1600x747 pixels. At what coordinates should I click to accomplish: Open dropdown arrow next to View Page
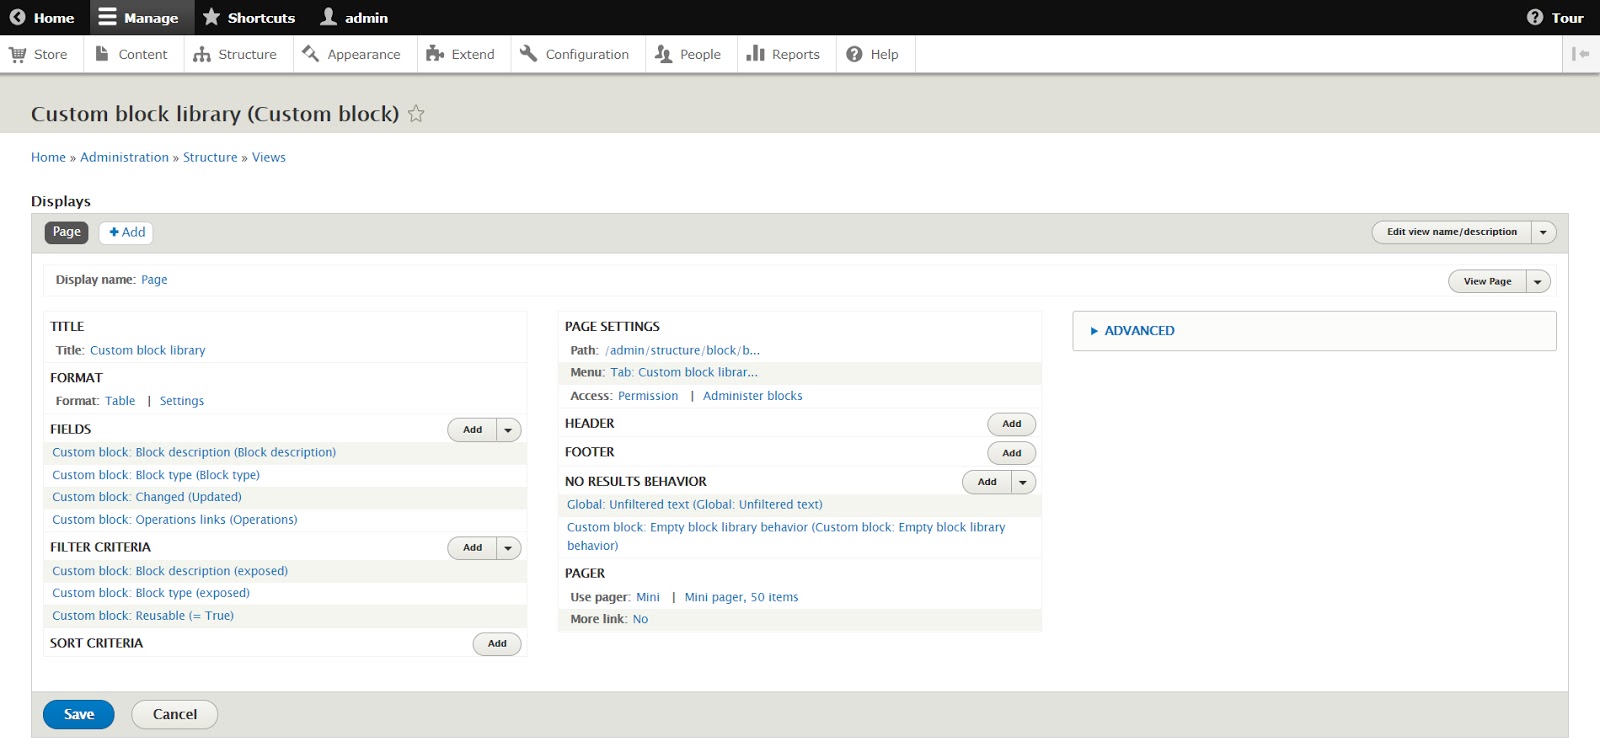click(1538, 282)
